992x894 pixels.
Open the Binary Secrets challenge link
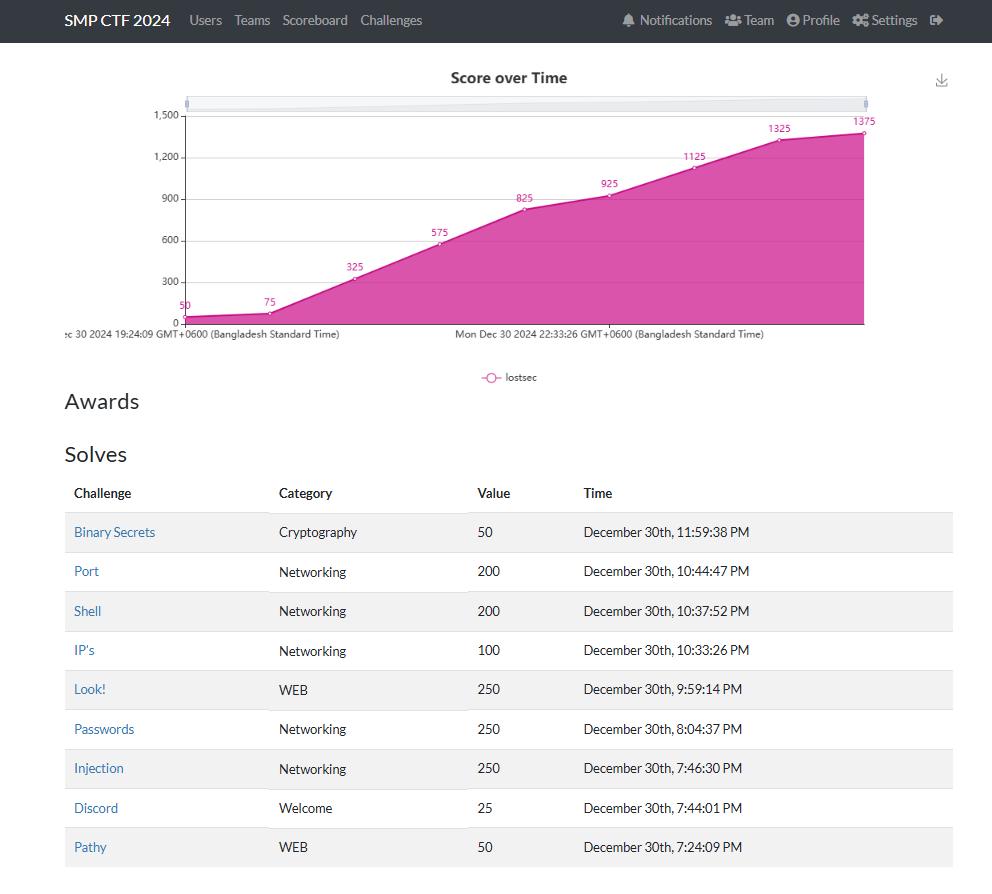114,532
